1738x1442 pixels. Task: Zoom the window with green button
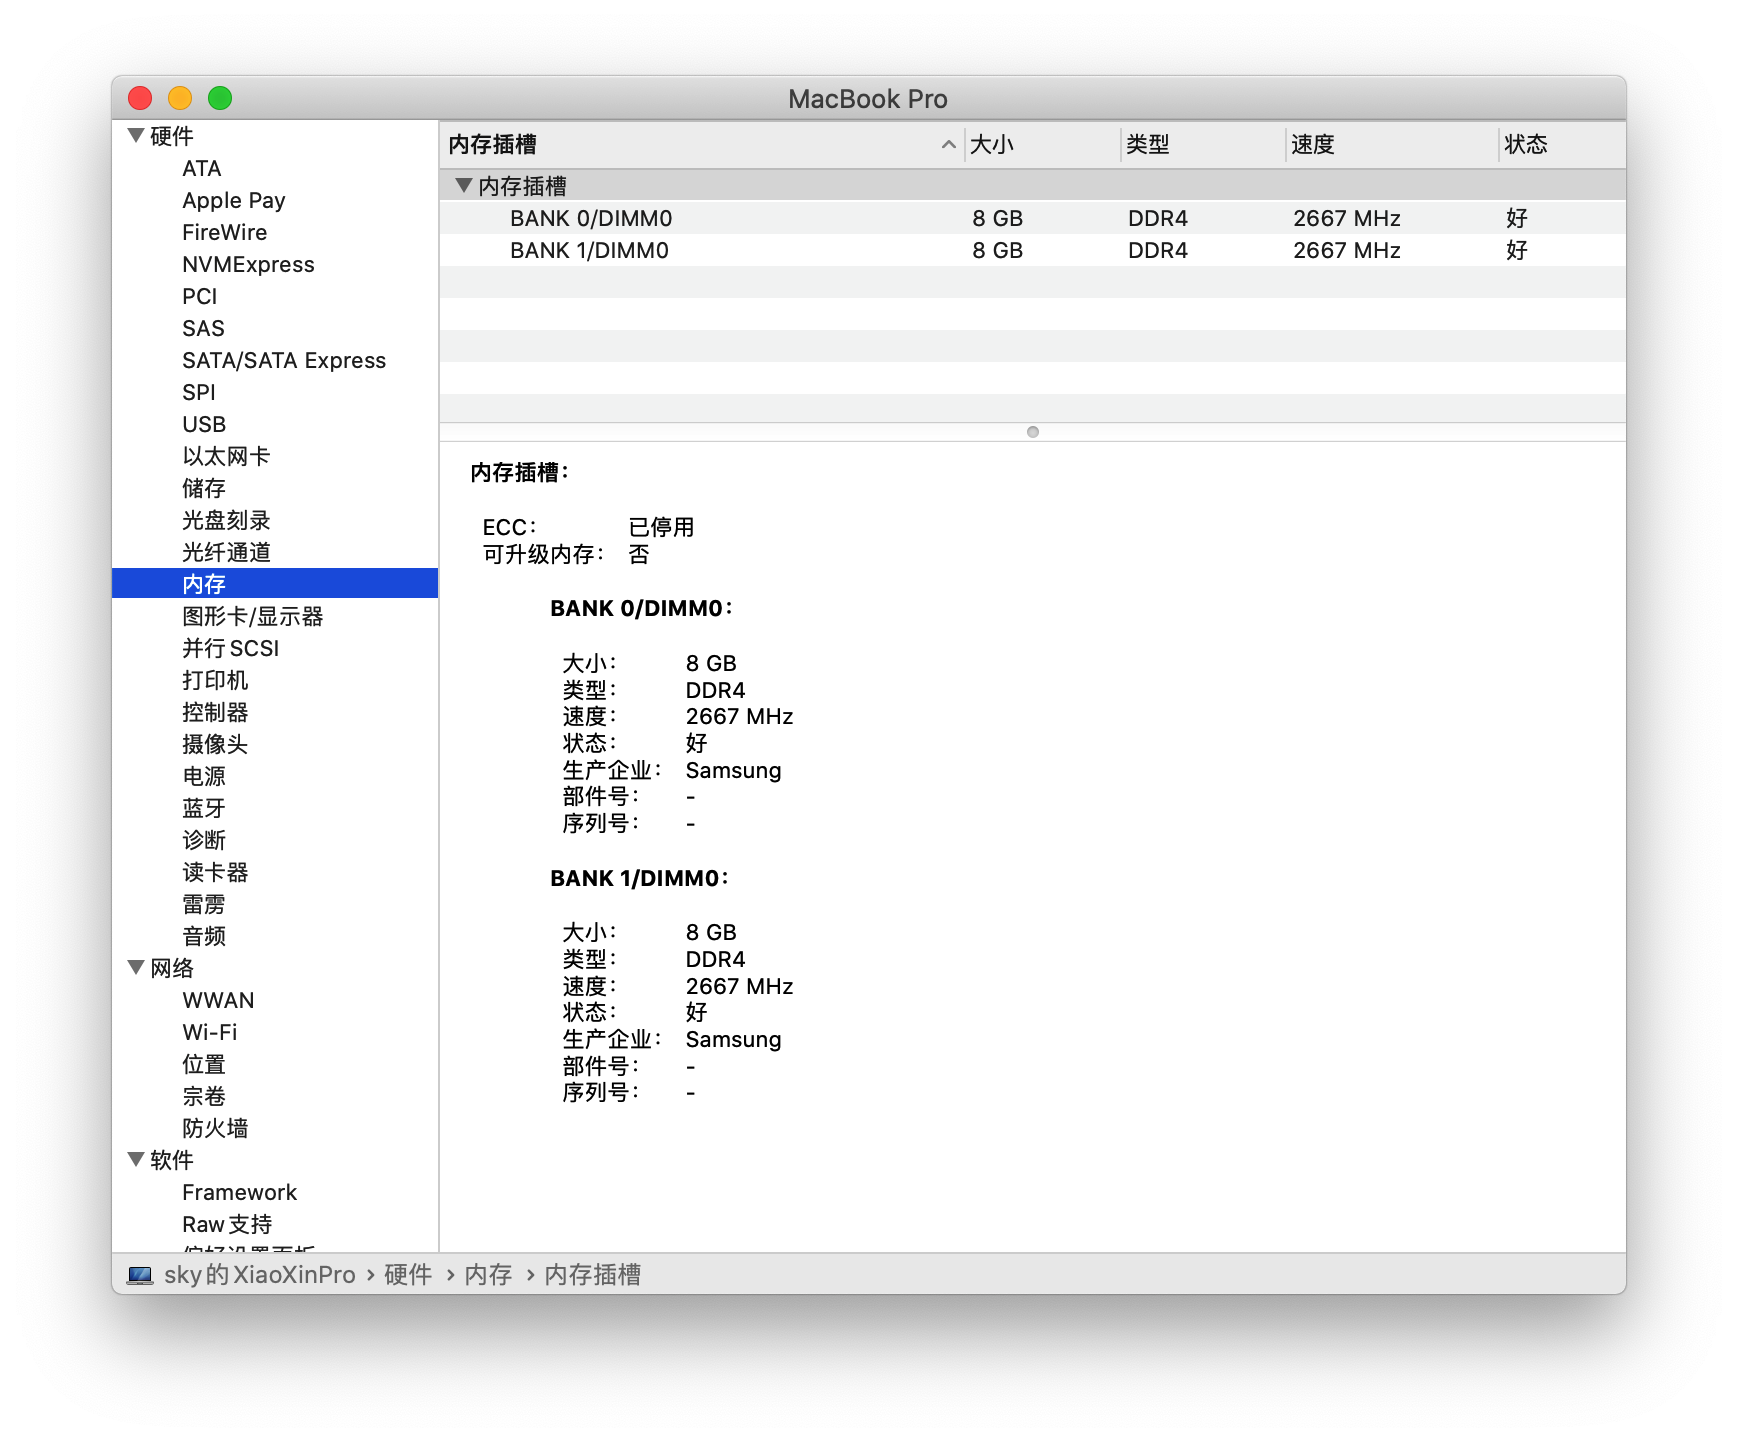[x=220, y=98]
